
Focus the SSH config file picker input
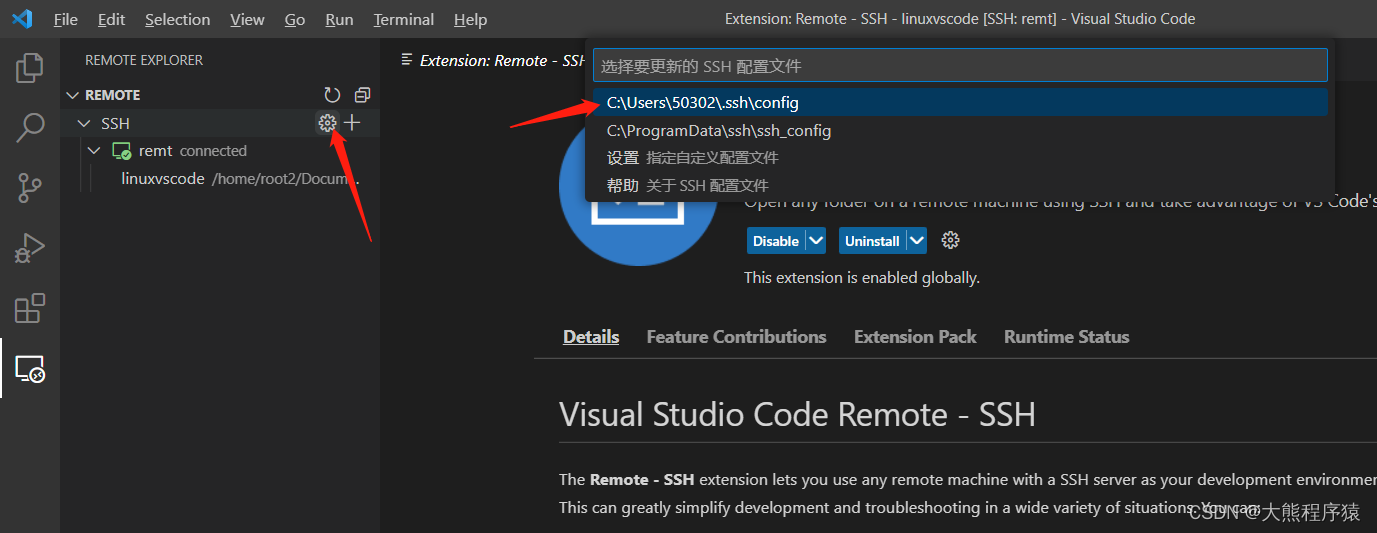(960, 66)
